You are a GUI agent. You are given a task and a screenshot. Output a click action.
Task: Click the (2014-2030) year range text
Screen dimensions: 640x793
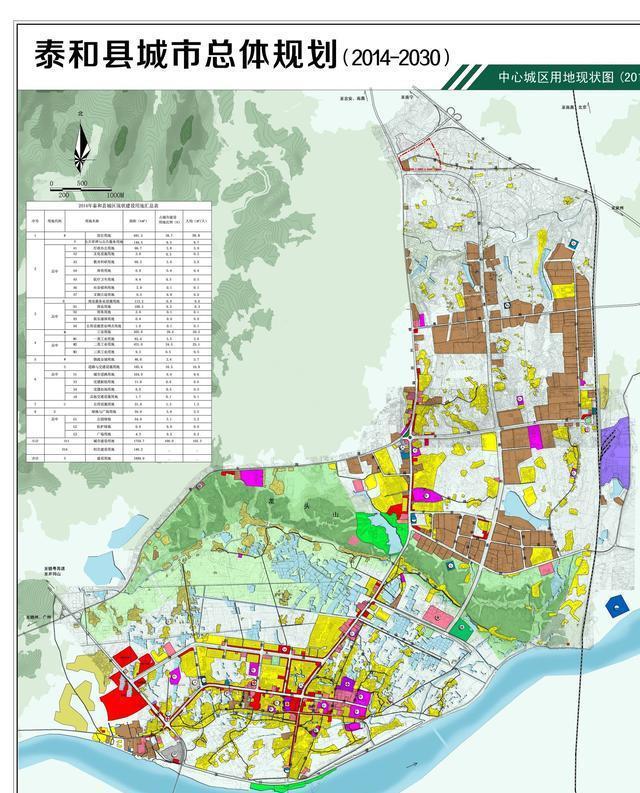point(395,57)
